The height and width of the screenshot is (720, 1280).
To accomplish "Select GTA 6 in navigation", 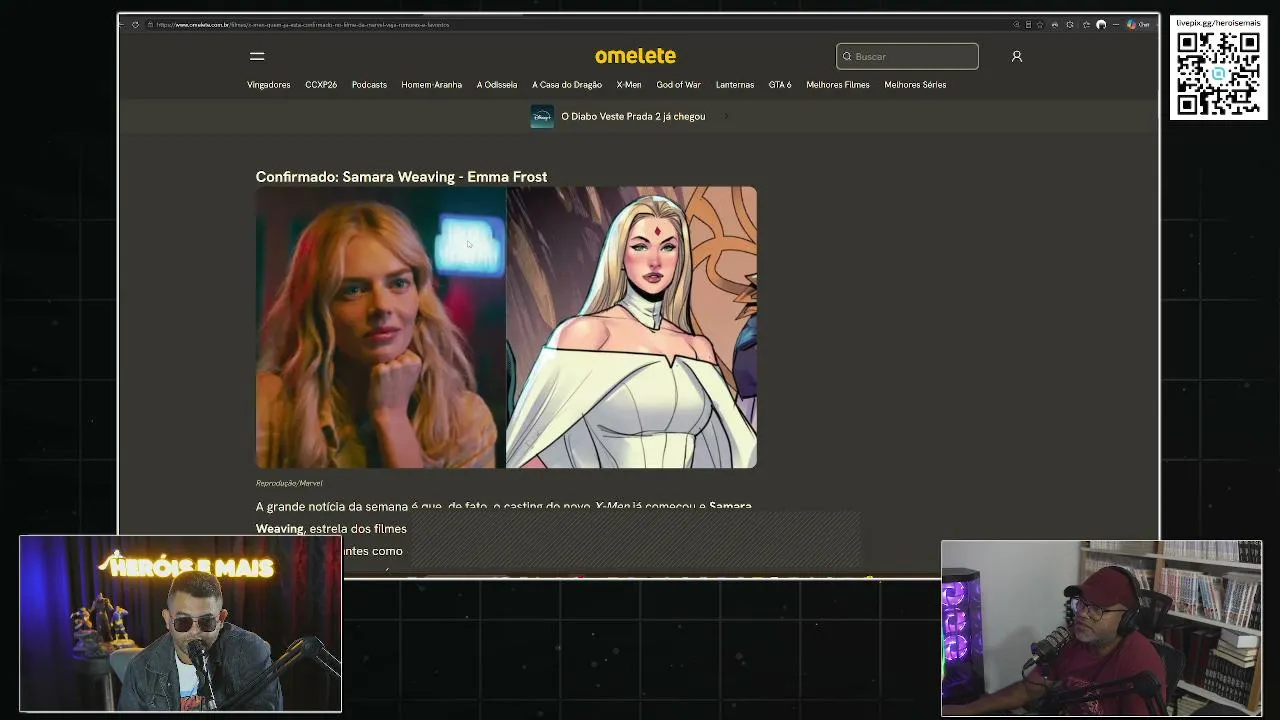I will (780, 85).
